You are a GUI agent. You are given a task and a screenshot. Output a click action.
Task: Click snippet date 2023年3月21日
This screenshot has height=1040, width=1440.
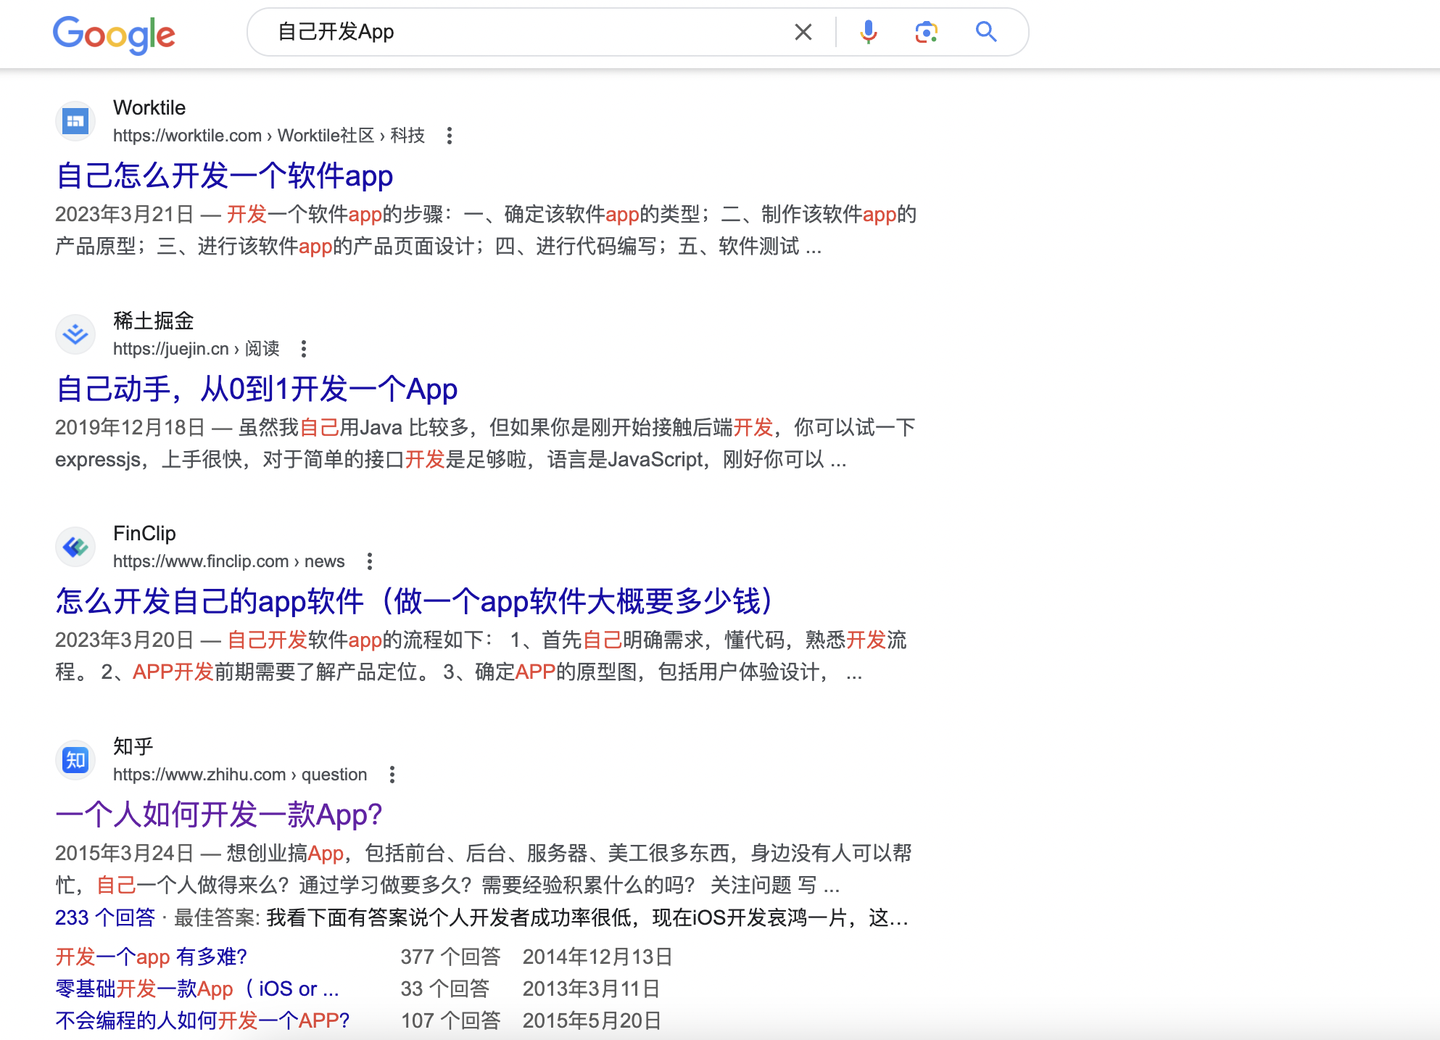tap(124, 215)
